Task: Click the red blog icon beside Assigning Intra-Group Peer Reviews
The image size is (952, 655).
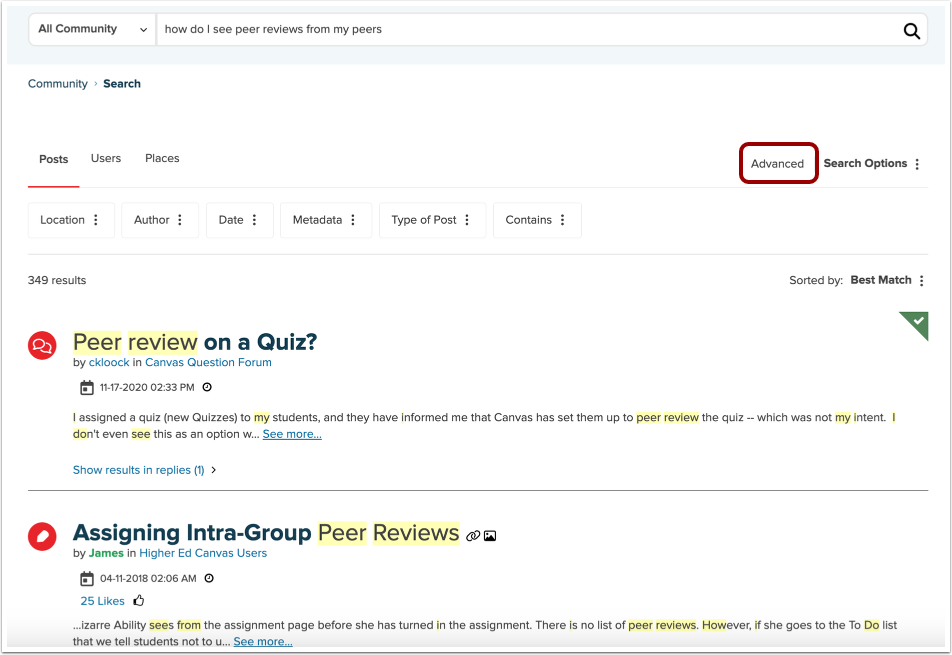Action: [x=42, y=537]
